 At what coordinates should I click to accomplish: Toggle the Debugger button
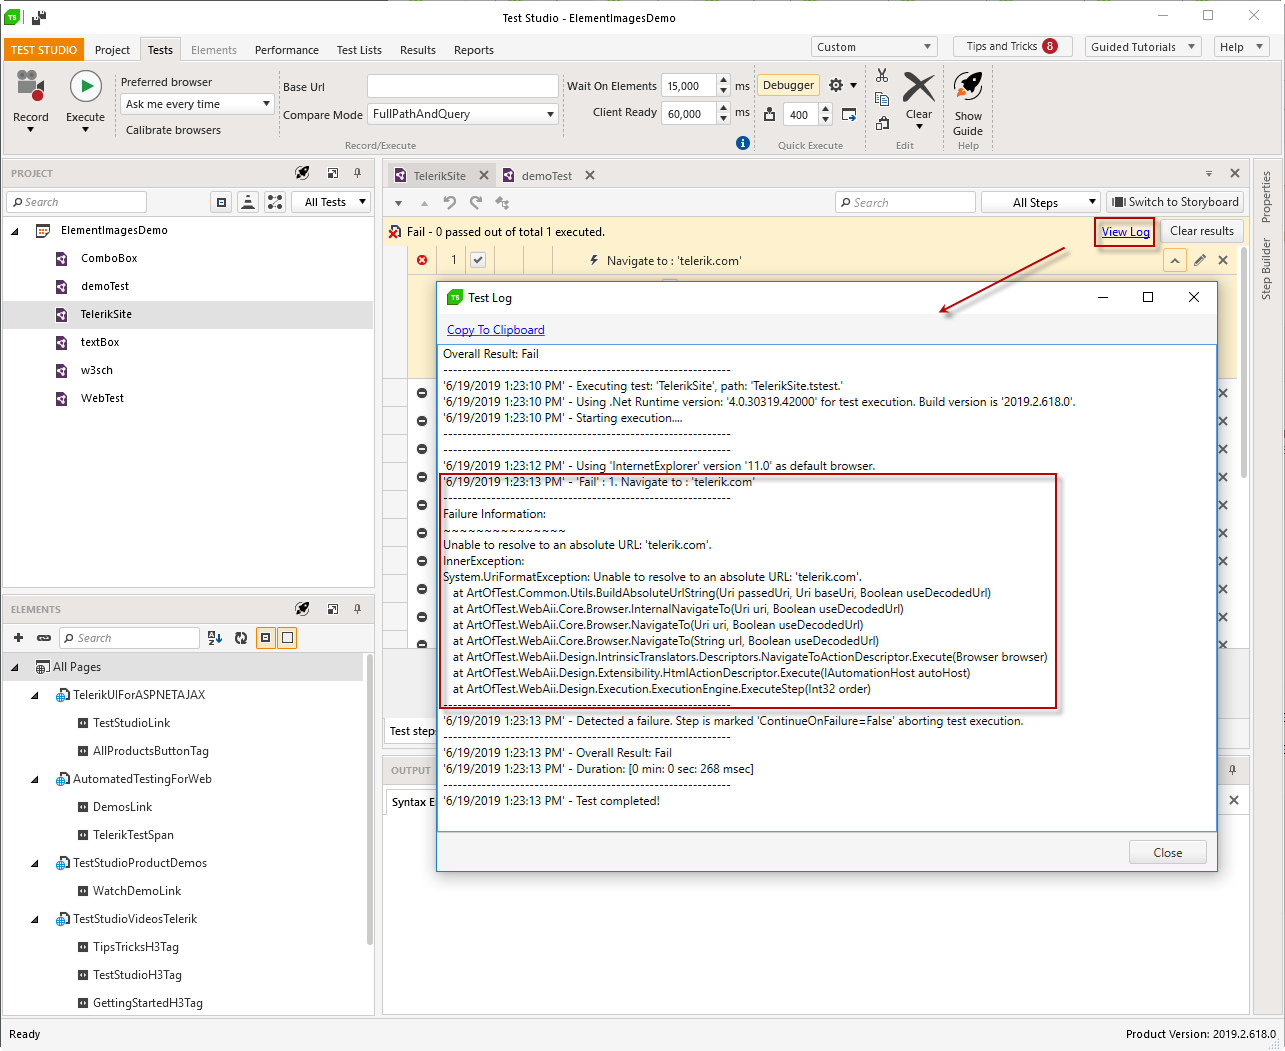(788, 86)
